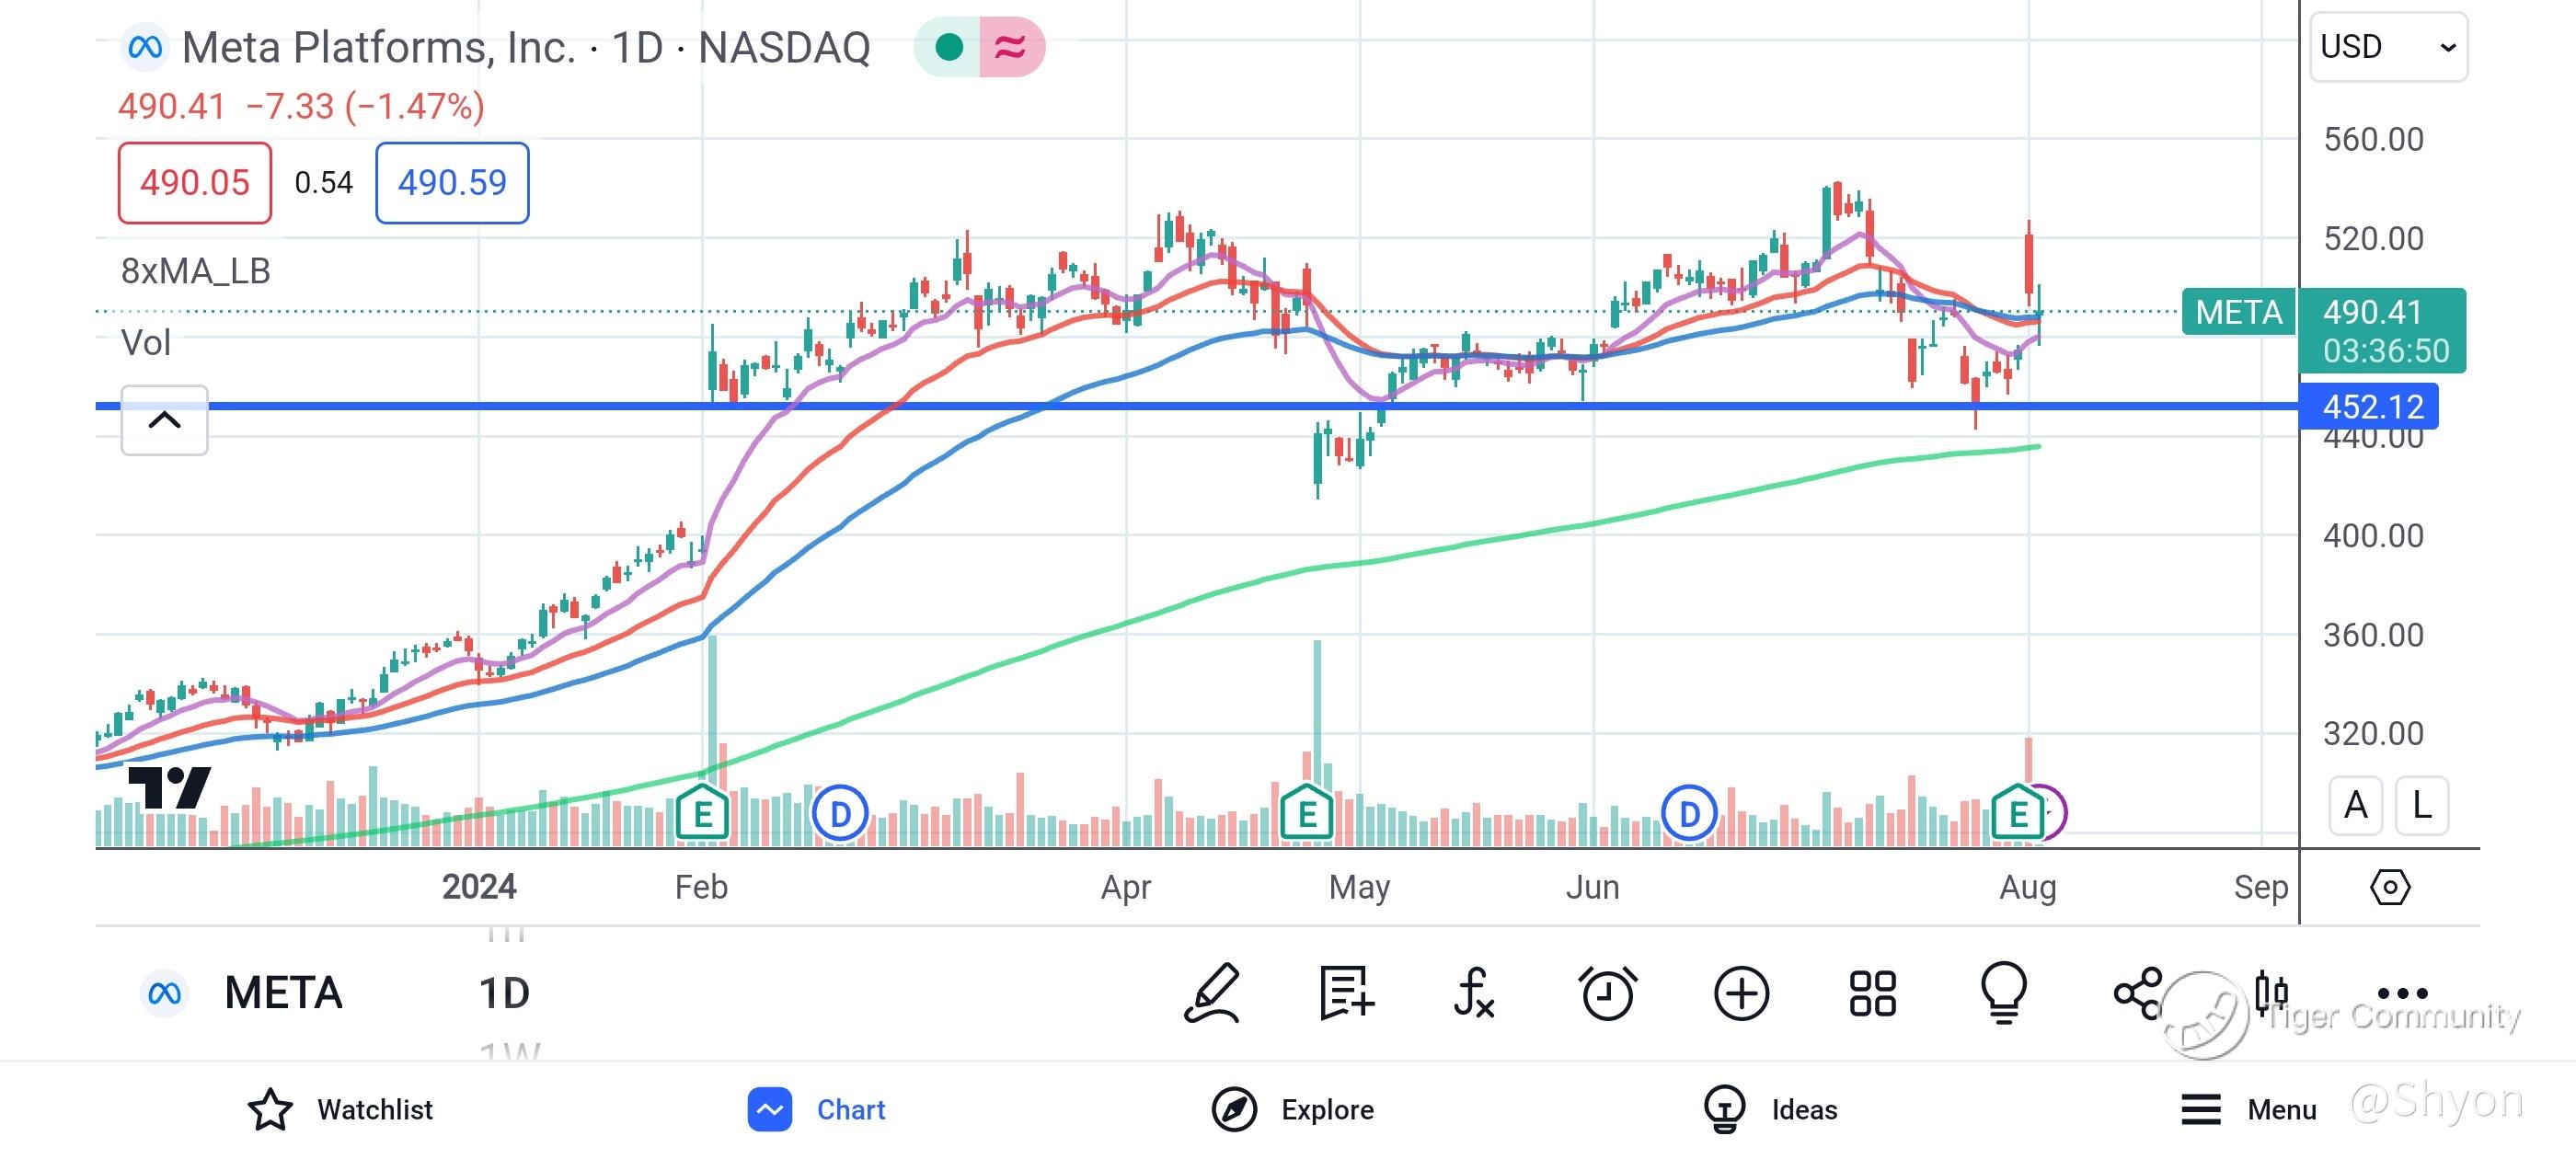The height and width of the screenshot is (1159, 2576).
Task: Collapse the indicator legend chevron
Action: (165, 420)
